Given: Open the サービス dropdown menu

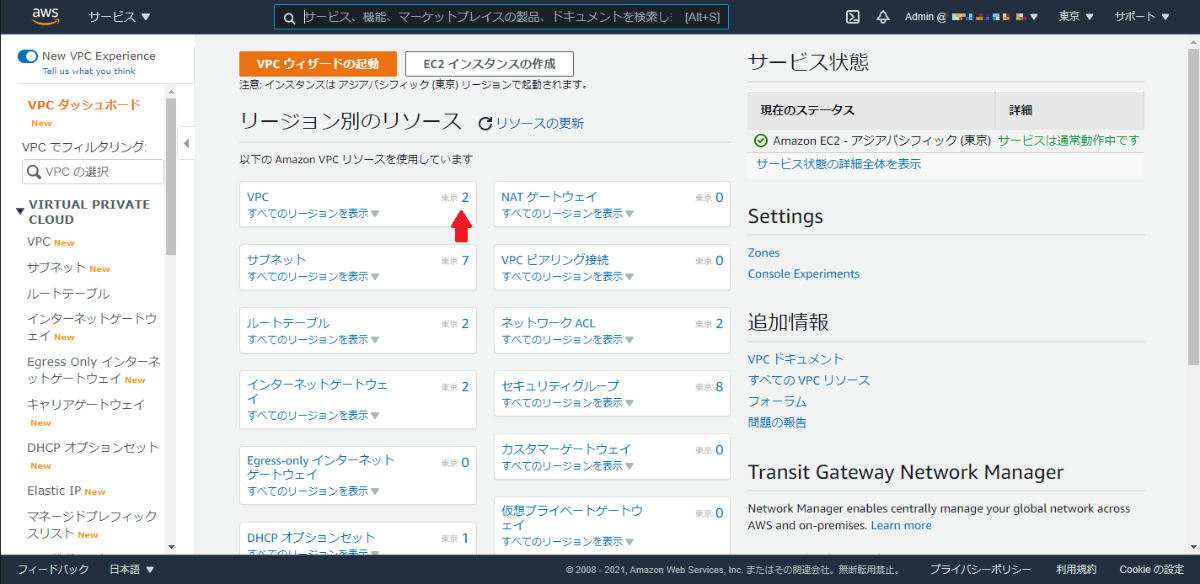Looking at the screenshot, I should click(119, 17).
